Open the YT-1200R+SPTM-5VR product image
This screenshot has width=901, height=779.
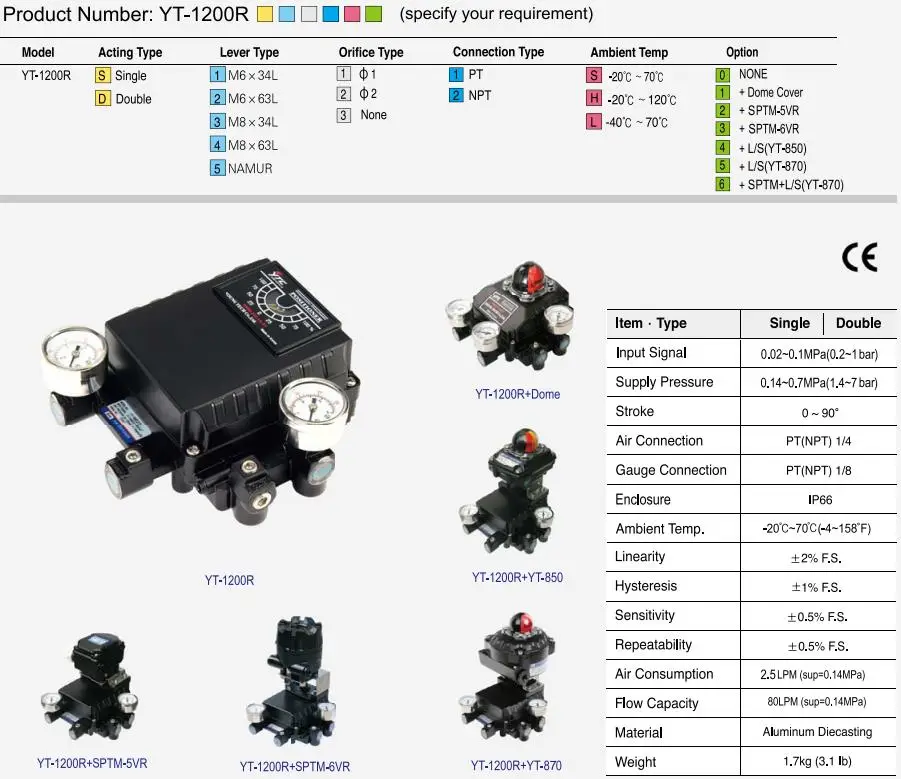91,691
